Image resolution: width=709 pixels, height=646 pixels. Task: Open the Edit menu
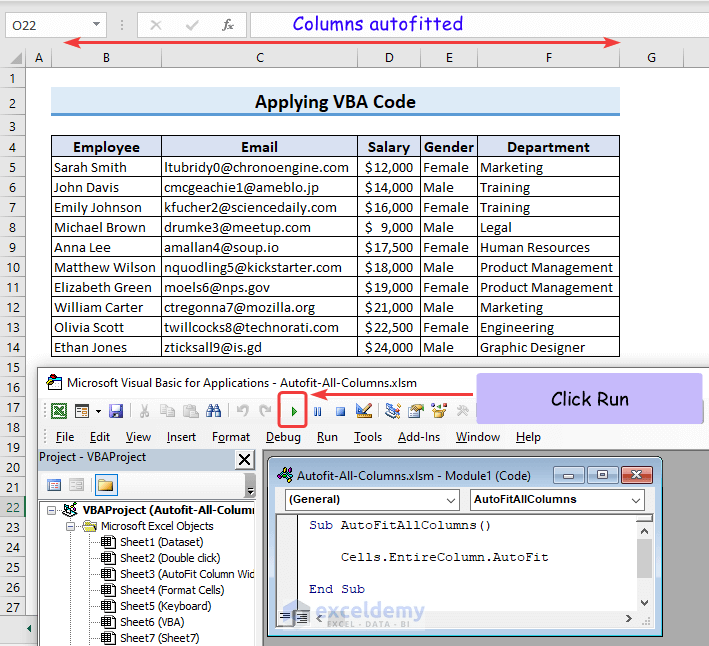[99, 437]
